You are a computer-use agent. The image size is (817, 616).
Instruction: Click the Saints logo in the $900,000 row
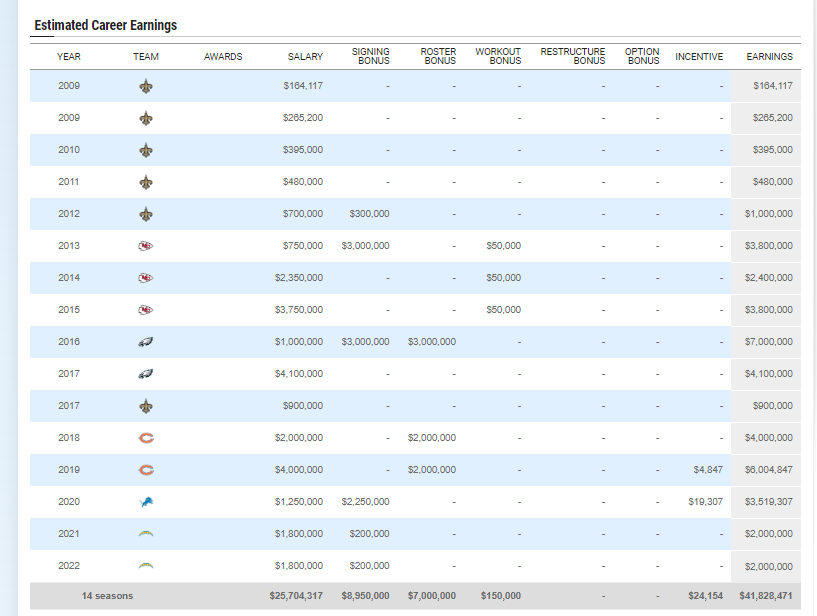[x=146, y=406]
